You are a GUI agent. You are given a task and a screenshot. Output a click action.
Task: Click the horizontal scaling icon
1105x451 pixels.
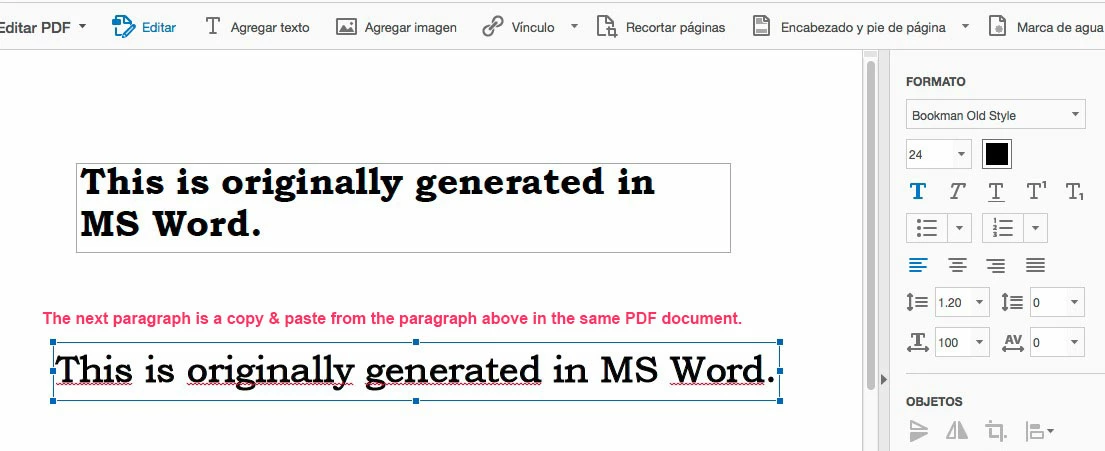918,342
